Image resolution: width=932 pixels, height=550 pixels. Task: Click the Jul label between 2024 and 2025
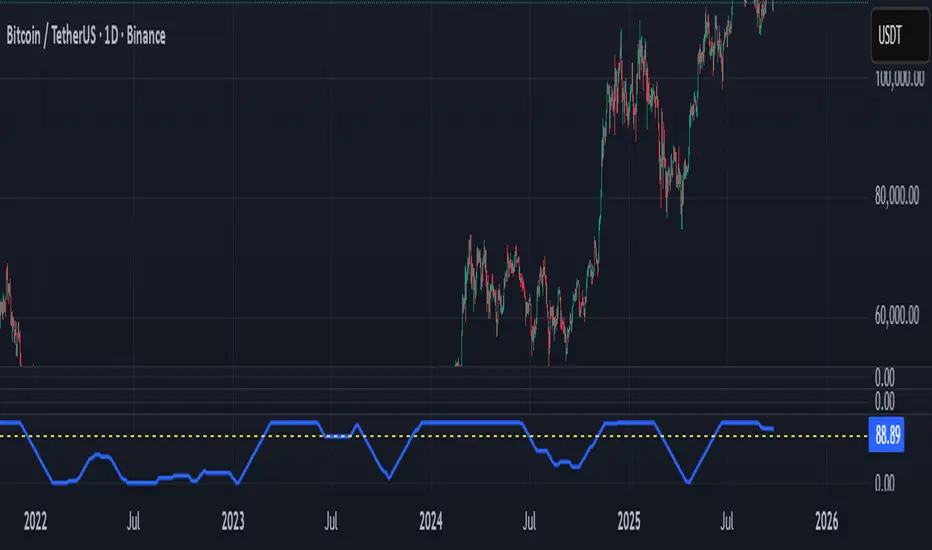[531, 521]
